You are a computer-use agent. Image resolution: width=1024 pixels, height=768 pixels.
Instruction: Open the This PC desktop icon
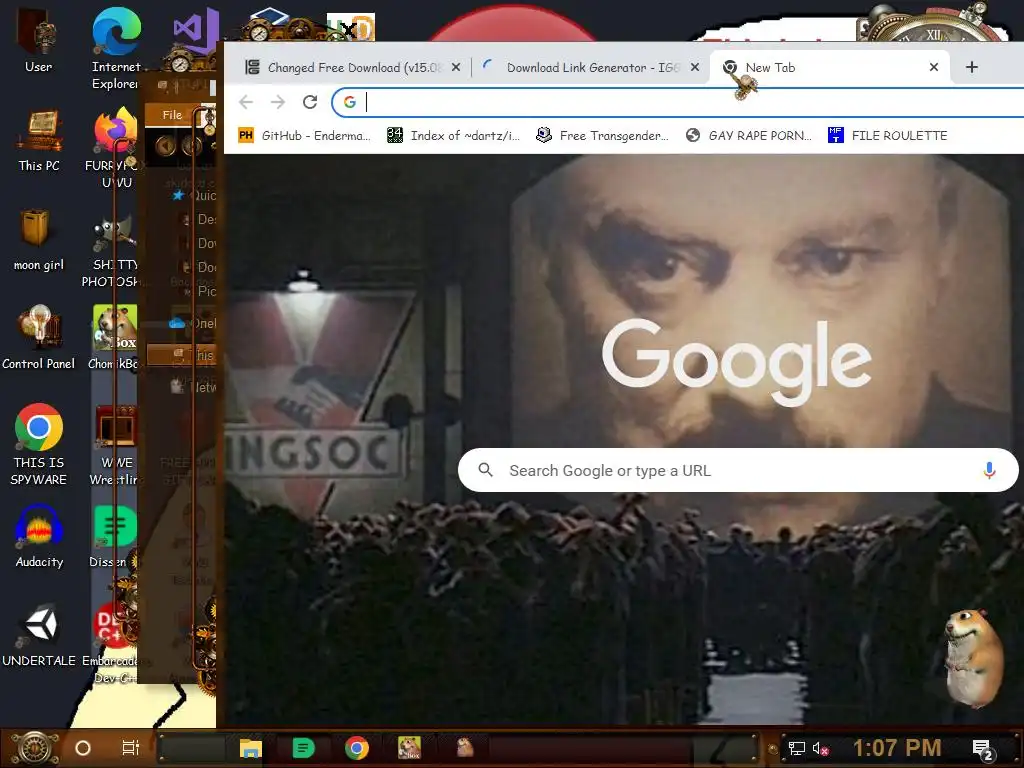point(39,141)
